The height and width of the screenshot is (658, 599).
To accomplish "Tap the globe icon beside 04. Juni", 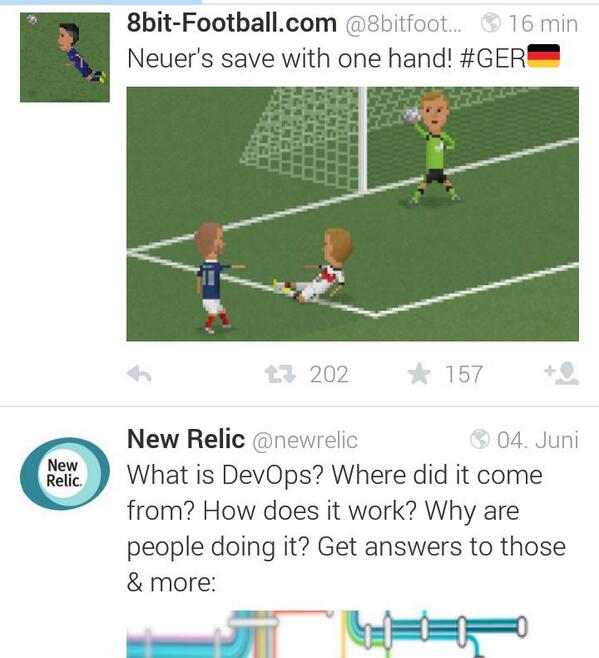I will (x=480, y=439).
